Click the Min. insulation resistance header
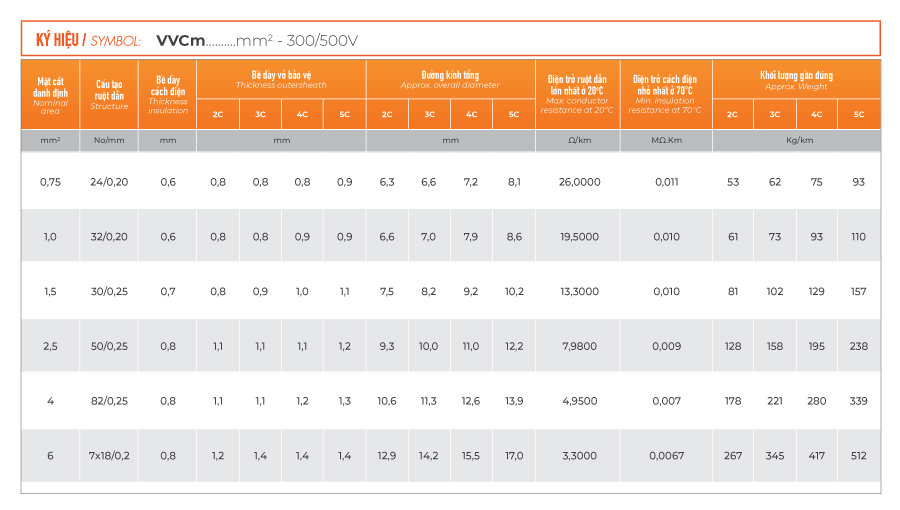 coord(665,94)
